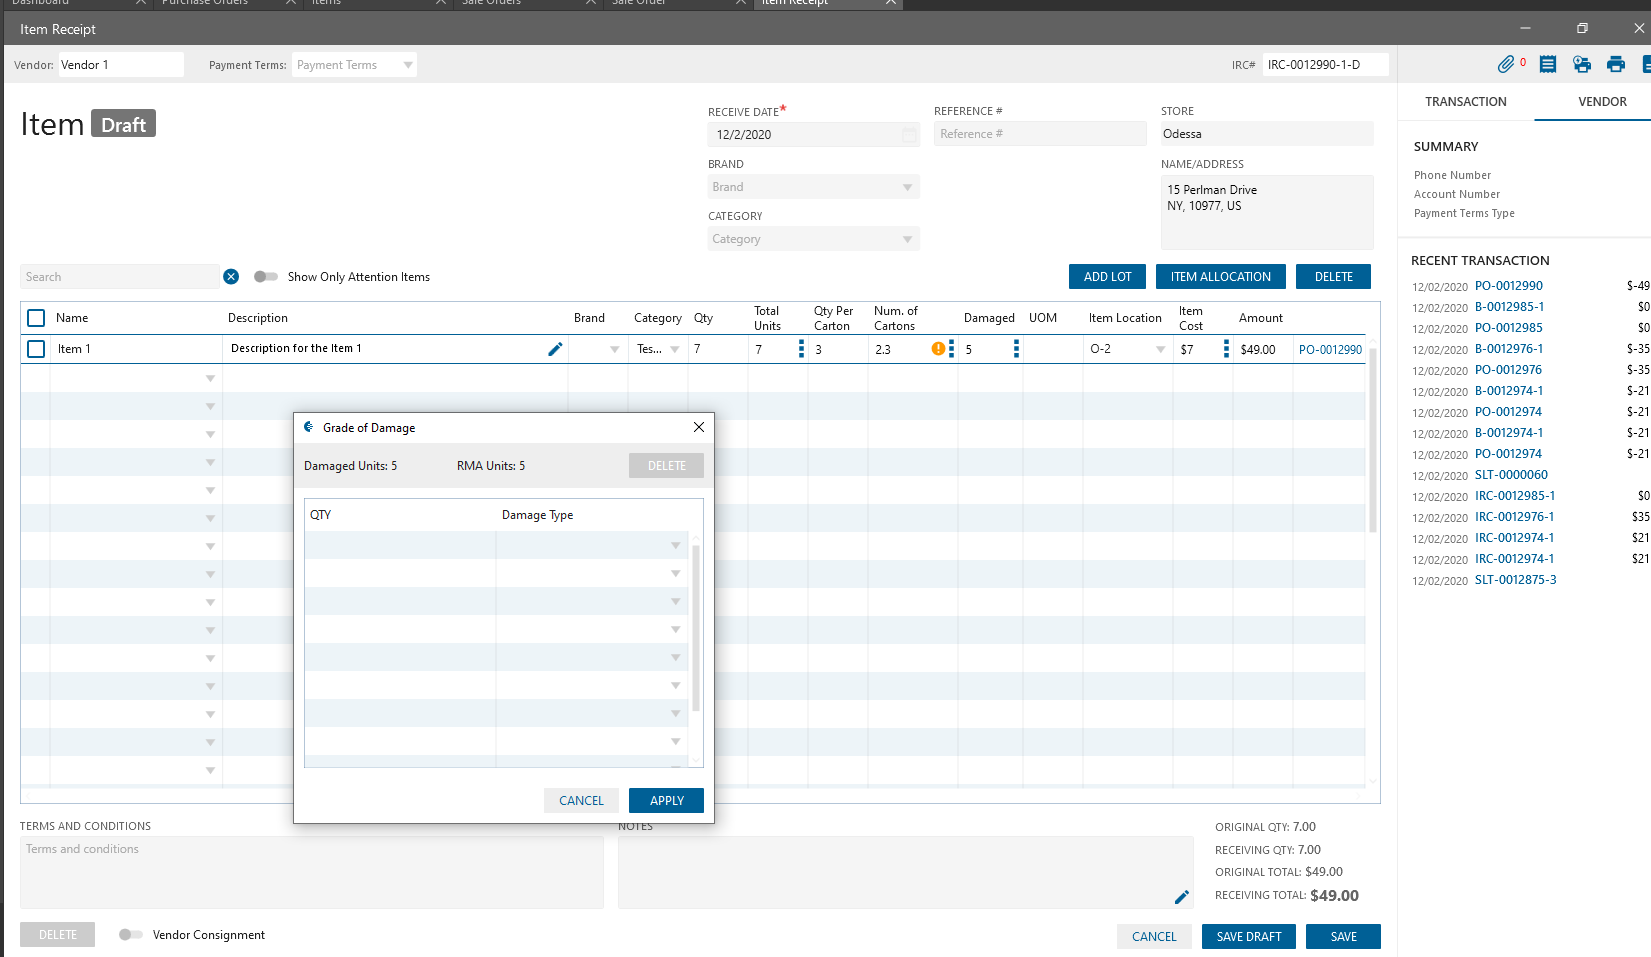Click the bottom CANCEL button beside SAVE DRAFT
The image size is (1651, 957).
click(x=1154, y=937)
